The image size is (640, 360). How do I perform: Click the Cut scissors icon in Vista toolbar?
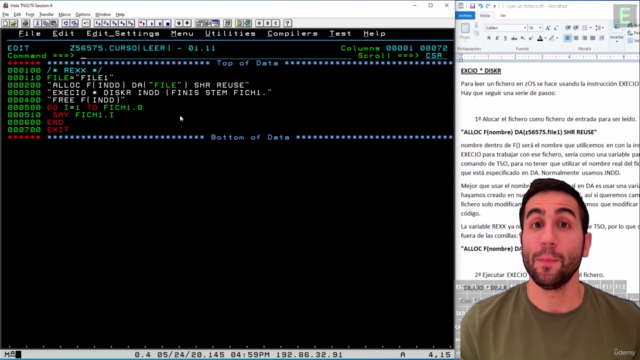click(x=38, y=23)
